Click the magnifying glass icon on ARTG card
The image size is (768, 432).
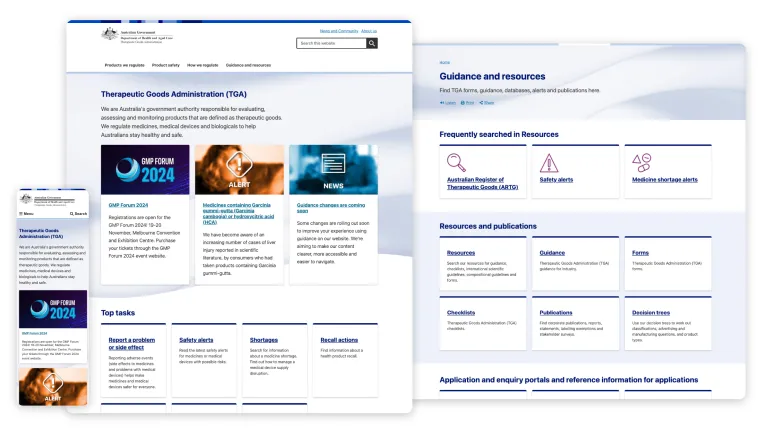click(x=456, y=163)
